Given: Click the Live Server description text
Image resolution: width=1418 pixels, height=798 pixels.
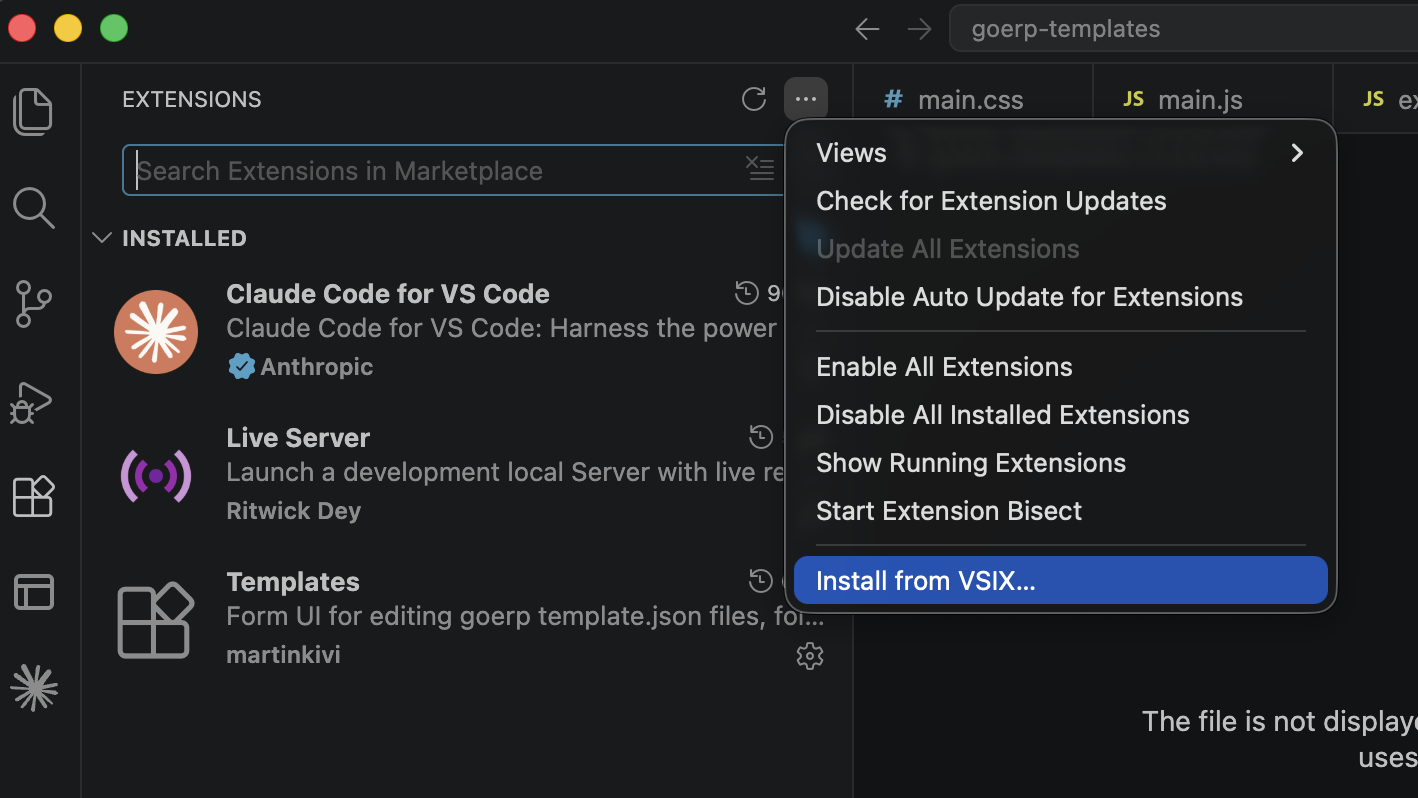Looking at the screenshot, I should pos(505,472).
